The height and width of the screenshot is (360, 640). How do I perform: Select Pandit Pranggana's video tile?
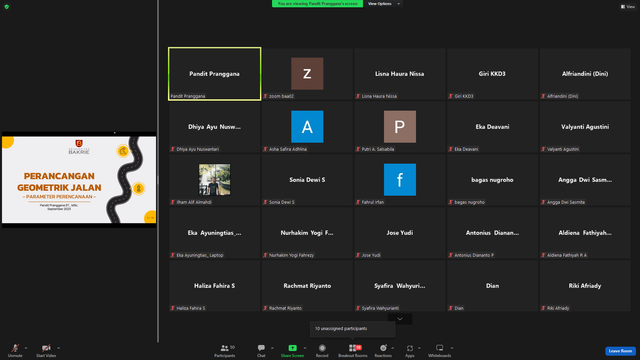pyautogui.click(x=215, y=74)
